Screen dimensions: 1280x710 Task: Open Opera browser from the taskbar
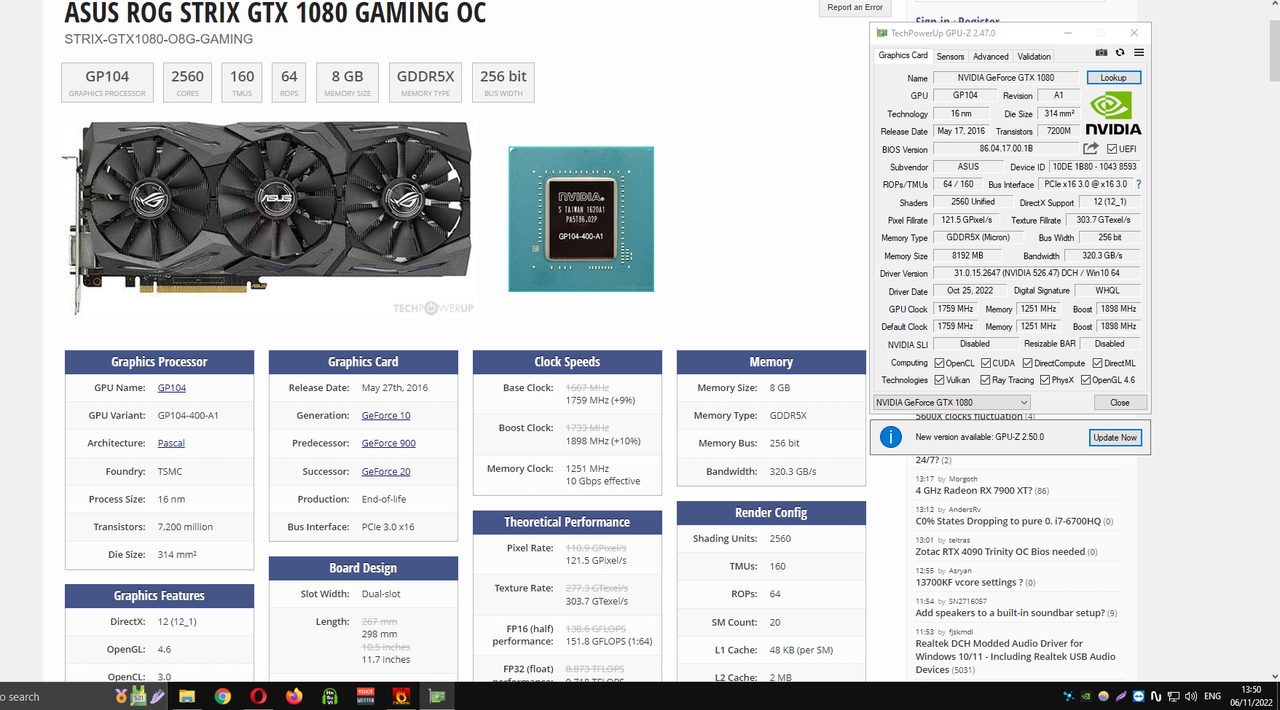coord(258,696)
